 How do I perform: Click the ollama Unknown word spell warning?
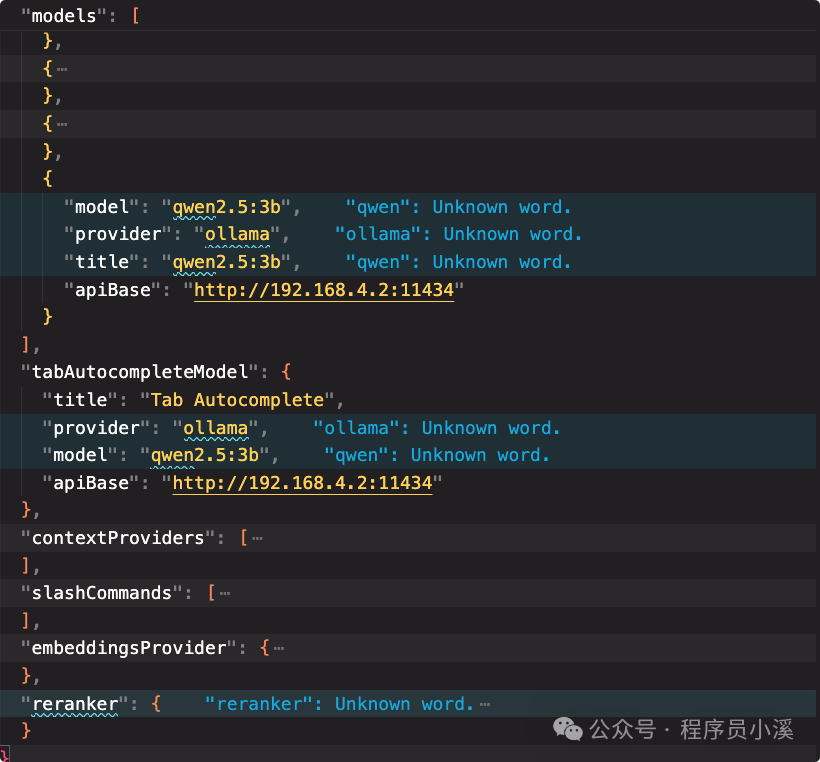tap(460, 233)
